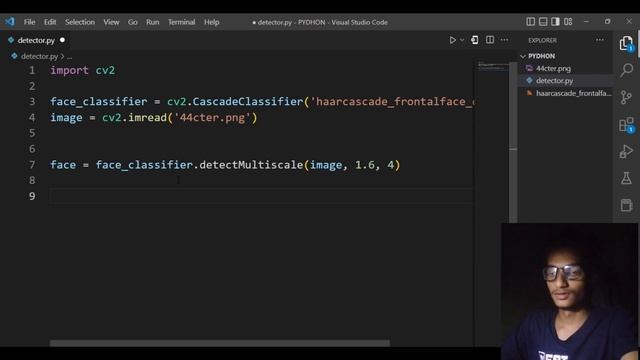Click unsaved dot on detector.py tab

tap(62, 40)
